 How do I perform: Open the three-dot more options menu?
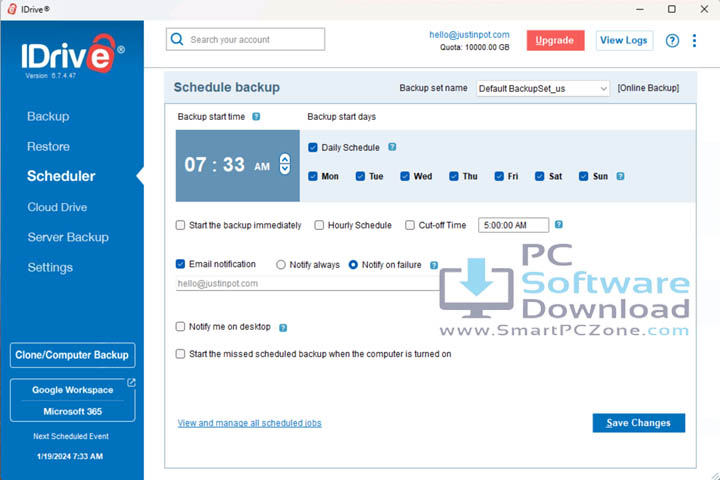pos(694,40)
